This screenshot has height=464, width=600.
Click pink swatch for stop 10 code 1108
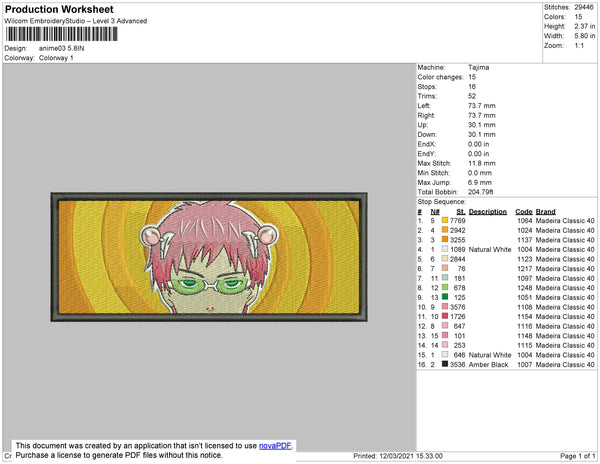(x=445, y=306)
